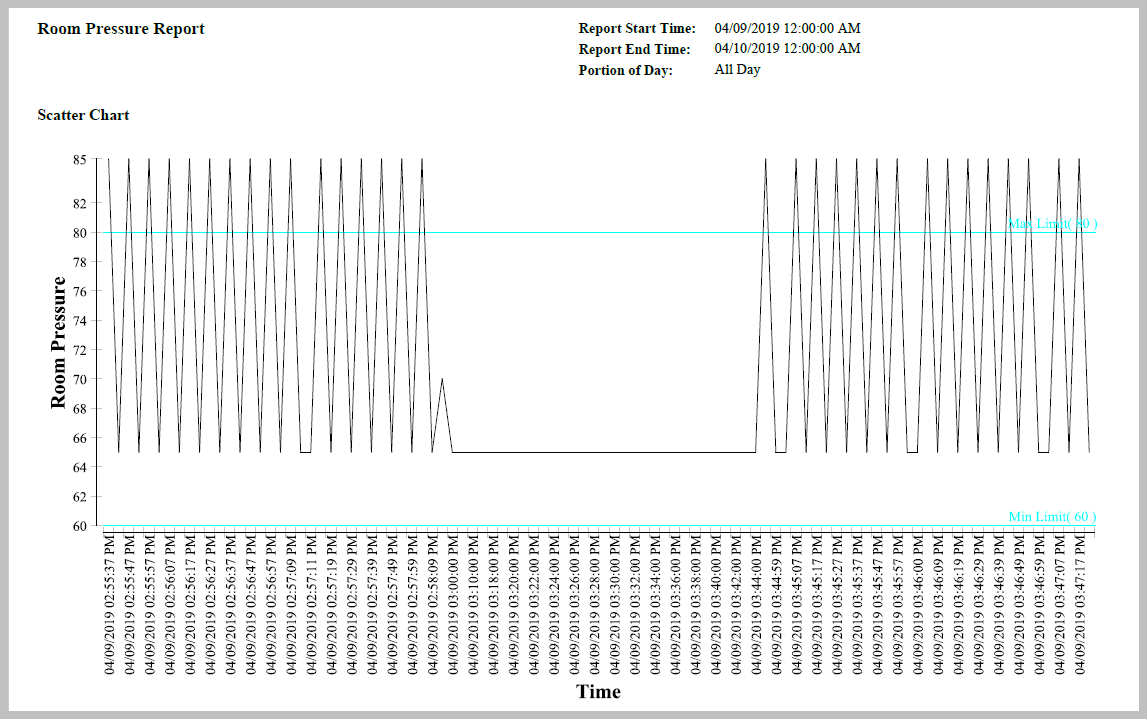Click the 85 tick on the y-axis
Screen dimensions: 1147x719
click(x=79, y=159)
